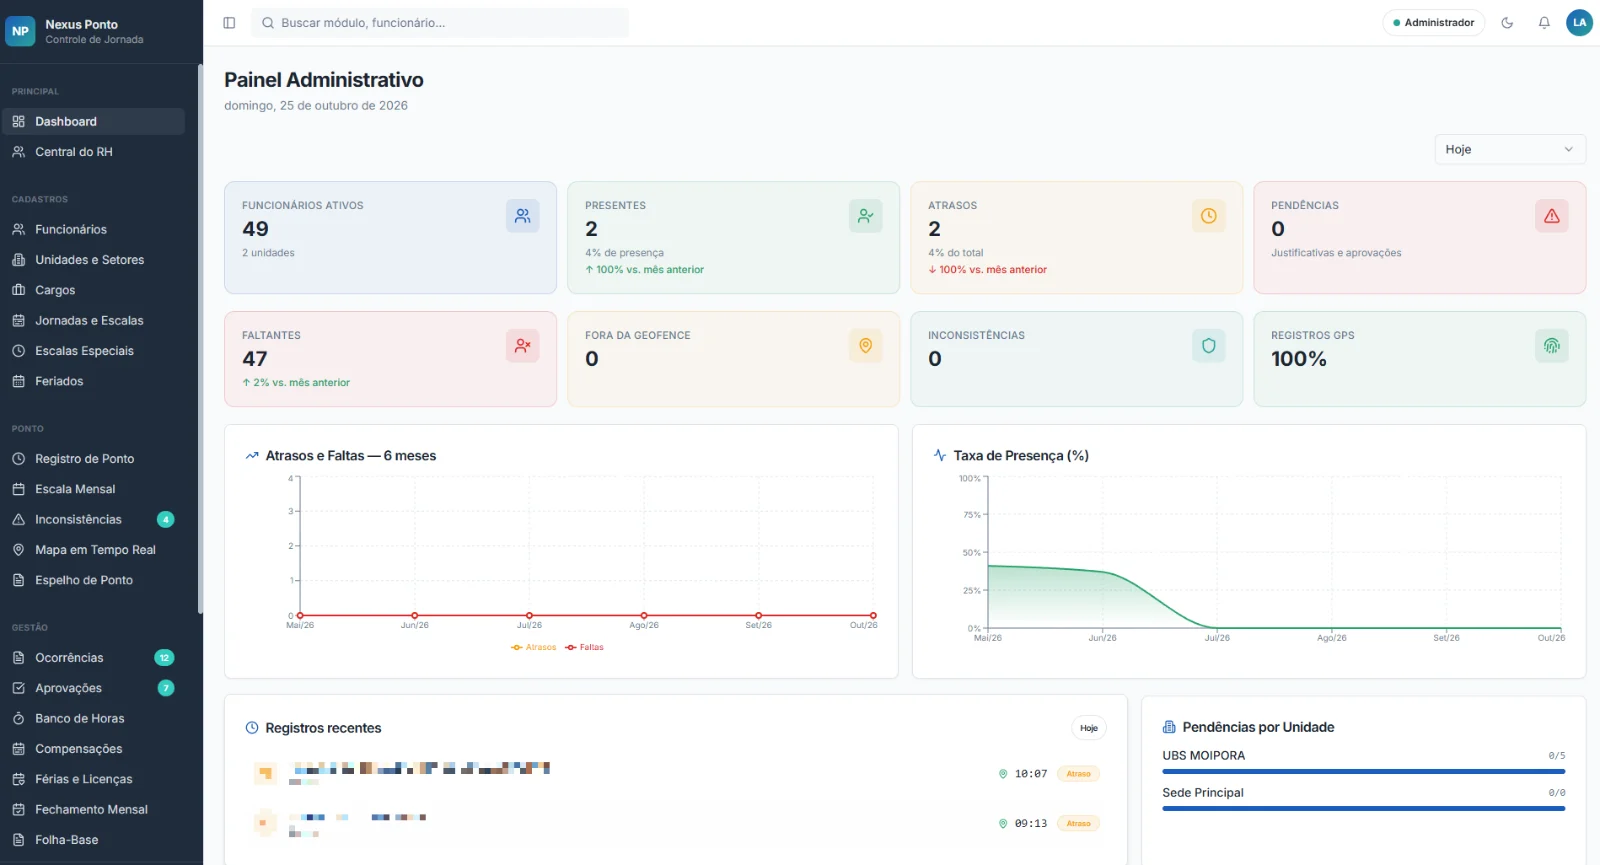Navigate to Cargos
This screenshot has height=865, width=1600.
coord(93,290)
